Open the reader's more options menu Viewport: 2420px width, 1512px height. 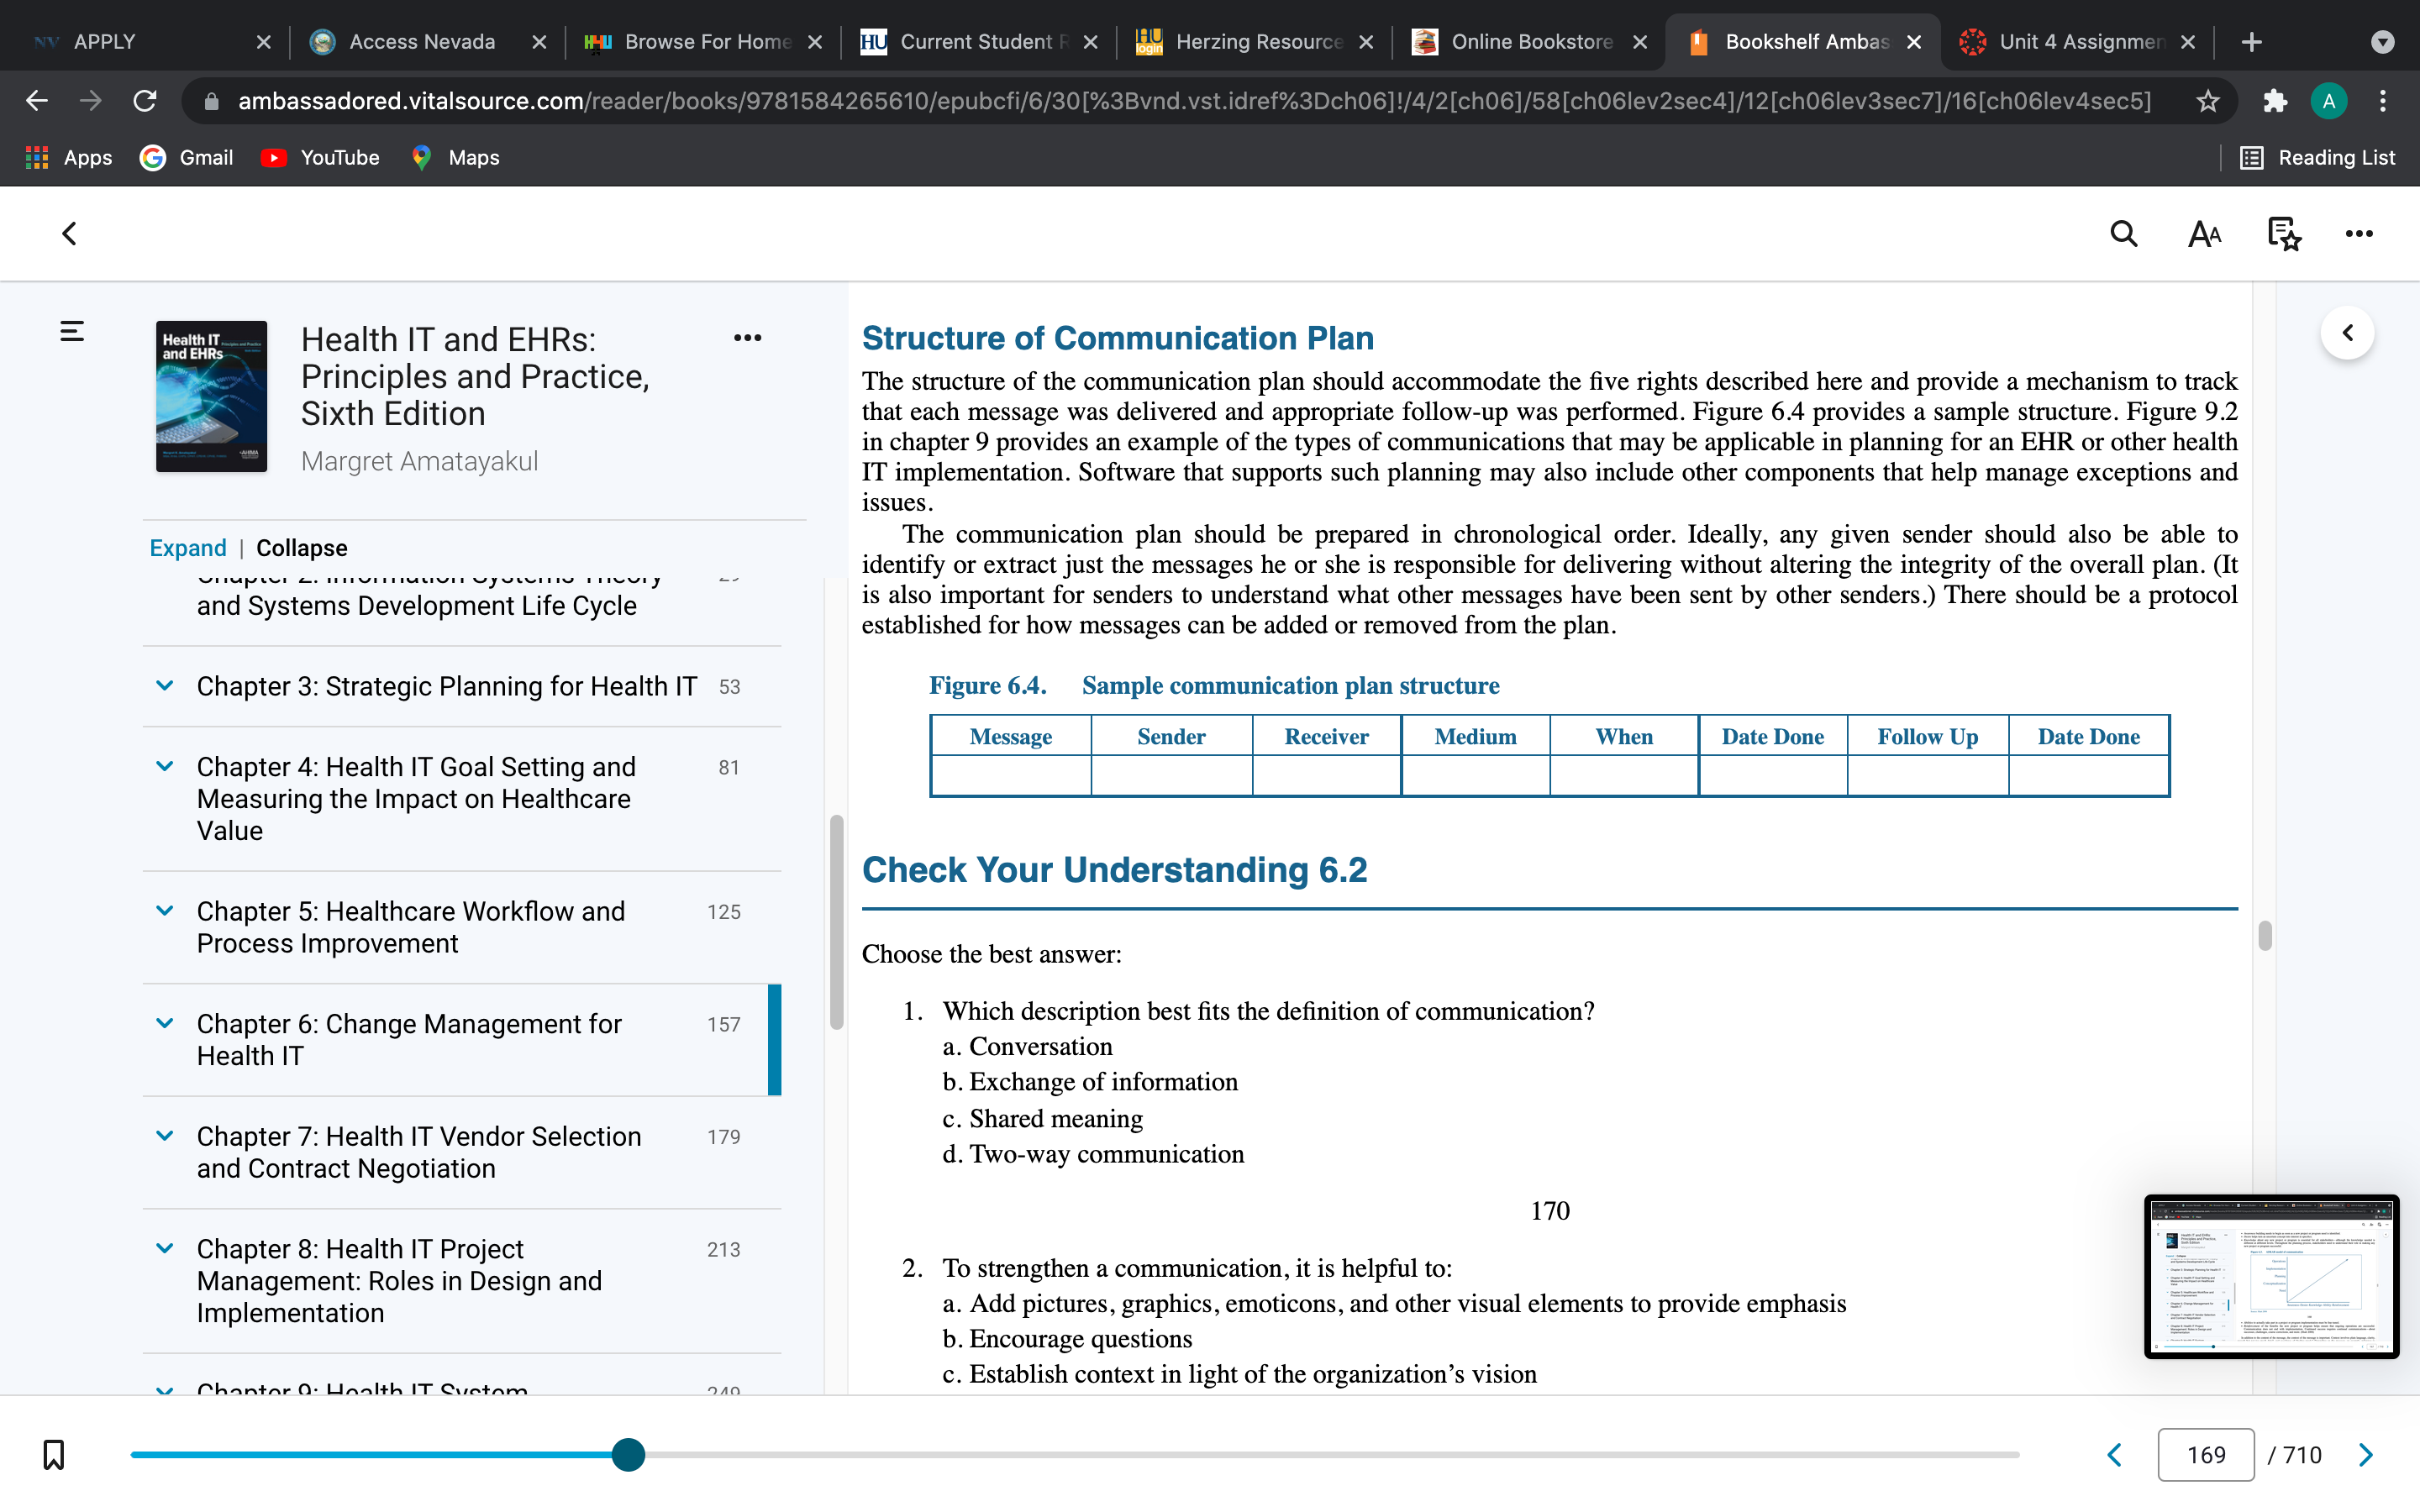click(2359, 234)
